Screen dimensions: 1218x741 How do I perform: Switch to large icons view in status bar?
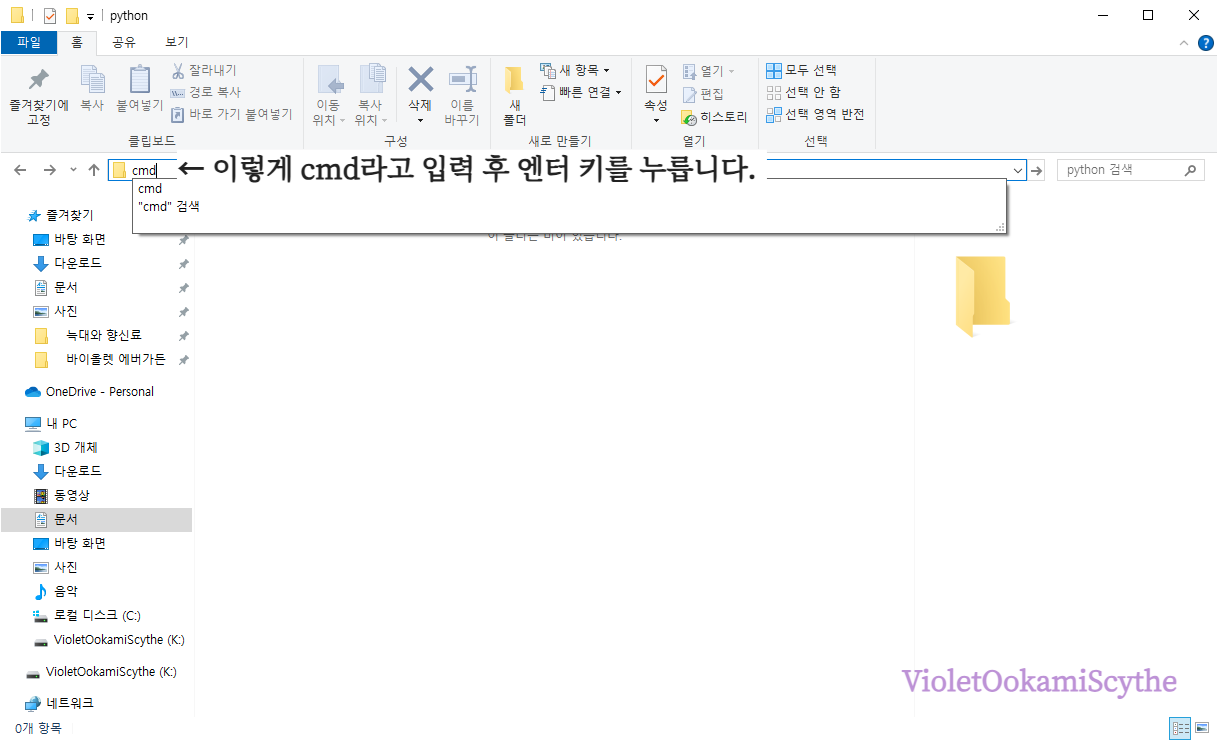tap(1200, 729)
